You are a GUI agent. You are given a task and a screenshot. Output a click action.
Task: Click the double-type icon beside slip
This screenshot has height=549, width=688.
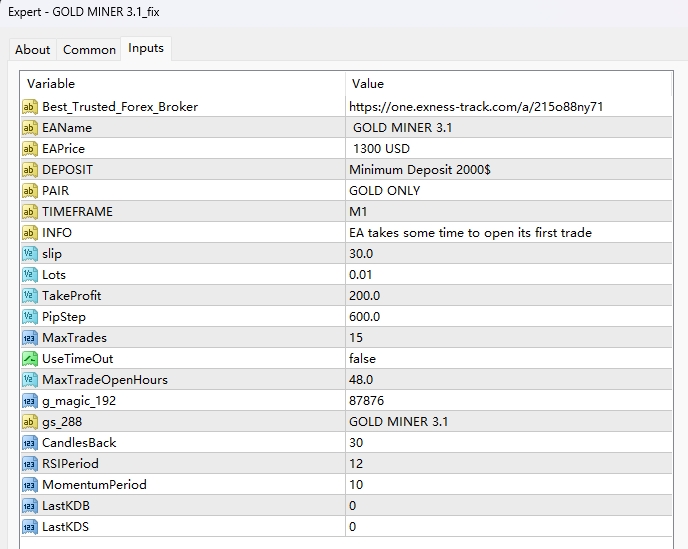(29, 254)
